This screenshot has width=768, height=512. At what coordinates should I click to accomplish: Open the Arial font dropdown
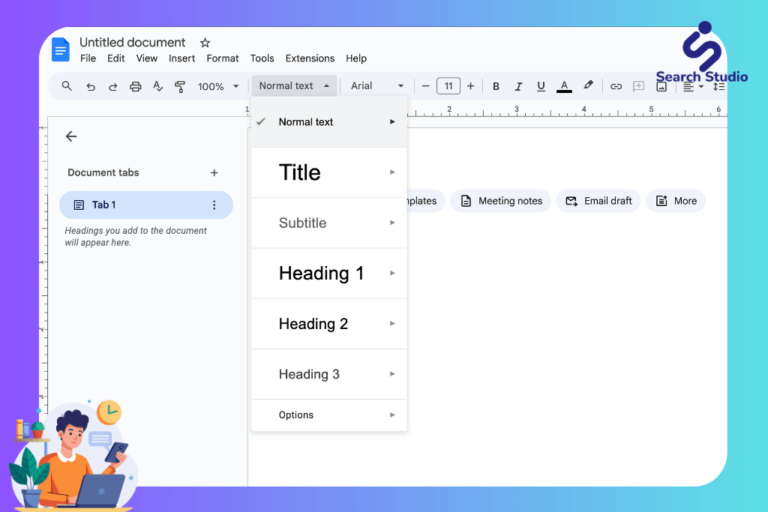(377, 86)
